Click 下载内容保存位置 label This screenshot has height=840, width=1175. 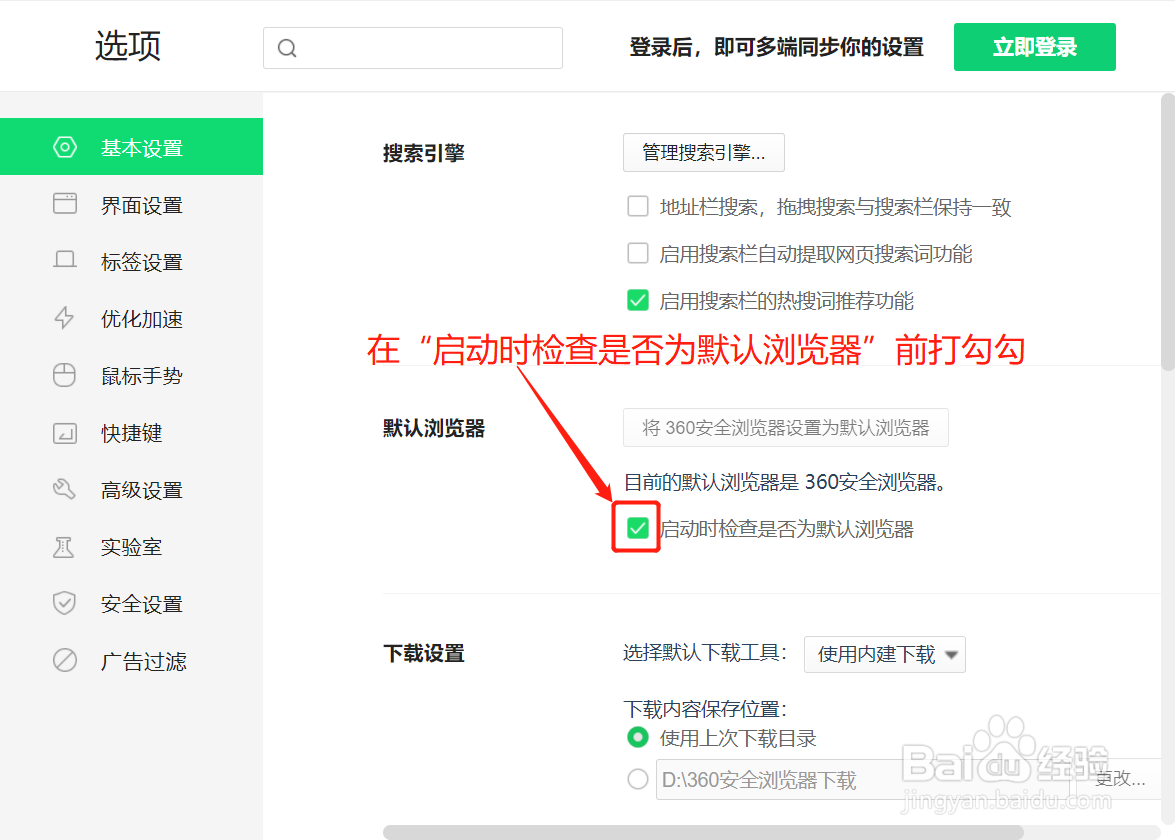pyautogui.click(x=704, y=708)
